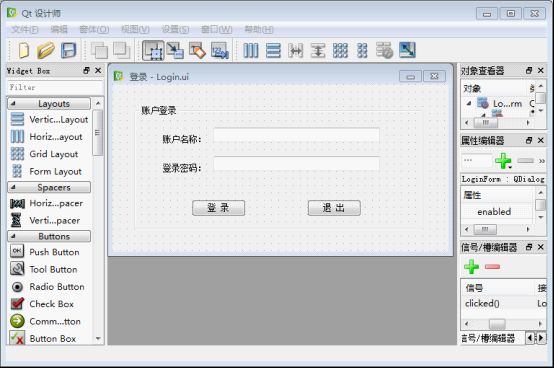554x368 pixels.
Task: Open the 帮助(H) menu
Action: tap(259, 29)
